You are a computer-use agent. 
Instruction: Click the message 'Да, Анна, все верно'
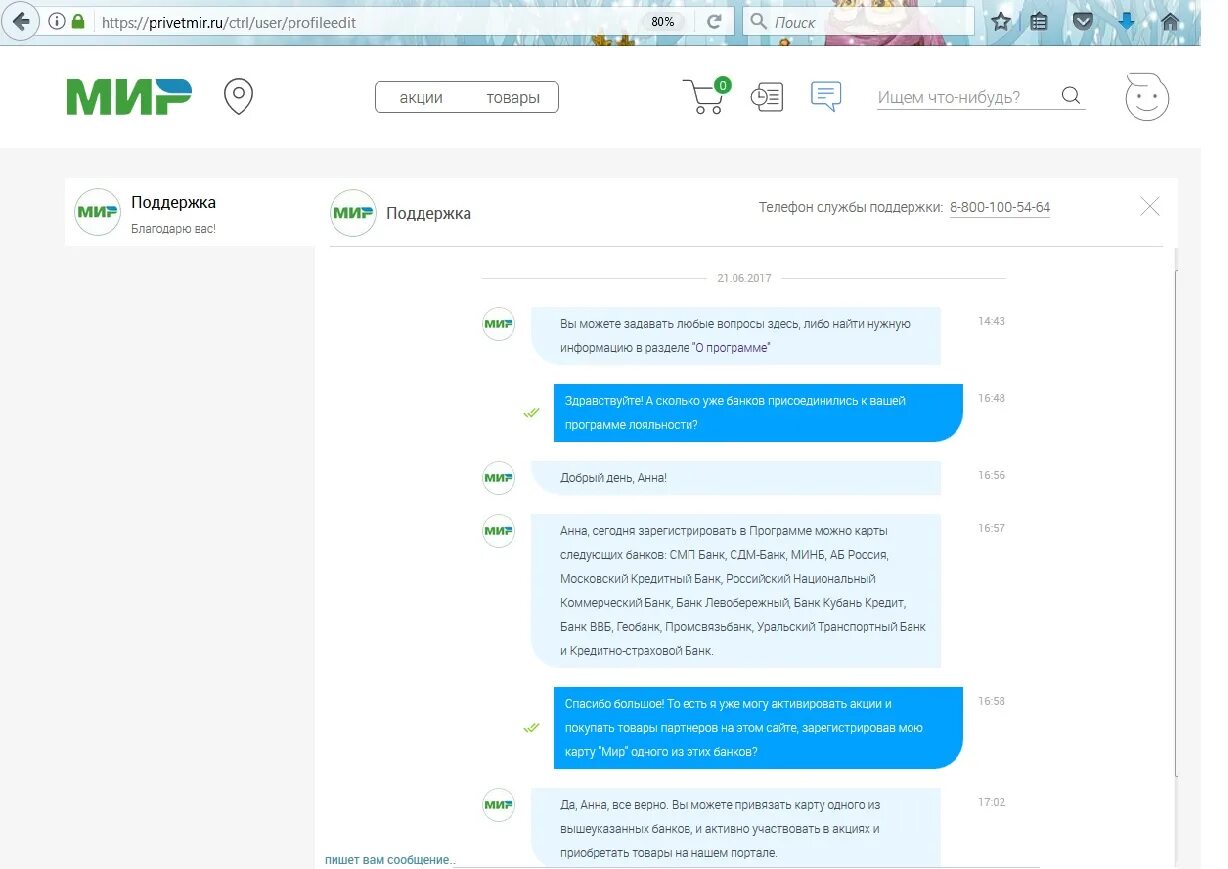point(736,828)
